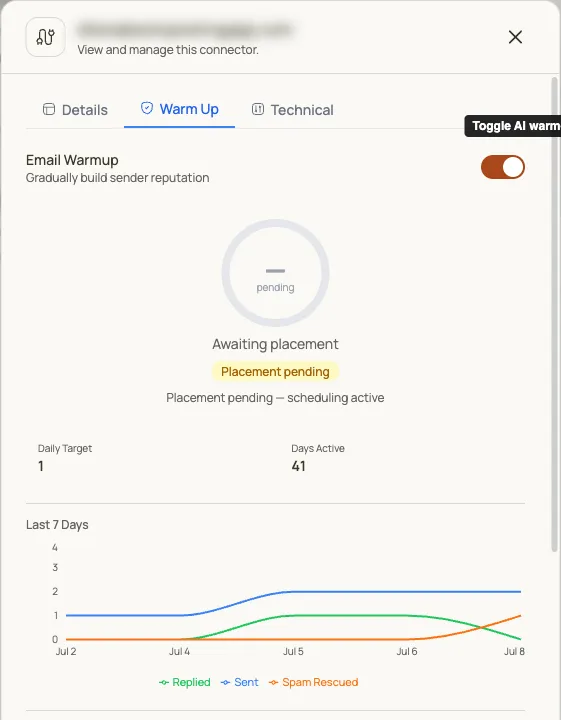Click the Last 7 Days heading
561x720 pixels.
click(x=57, y=525)
